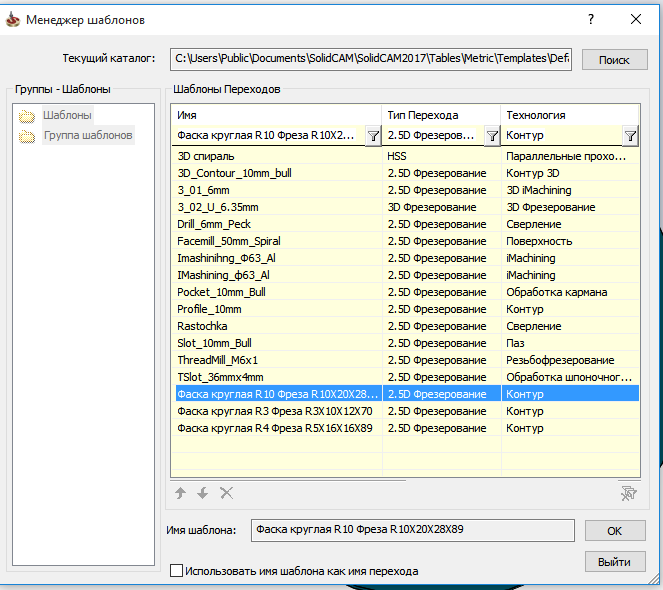Click the clear filters icon below the table

[629, 493]
